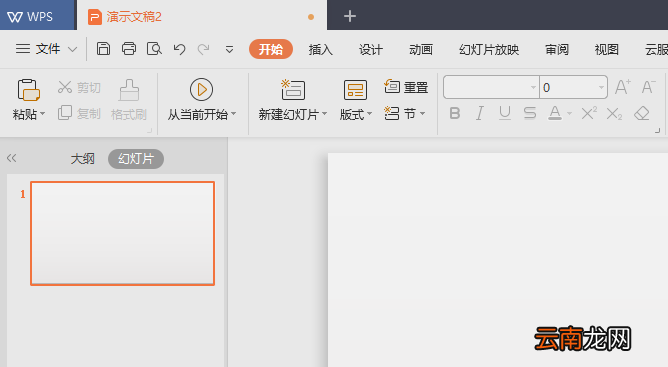Switch to the 动画 ribbon tab
The image size is (668, 367).
421,49
